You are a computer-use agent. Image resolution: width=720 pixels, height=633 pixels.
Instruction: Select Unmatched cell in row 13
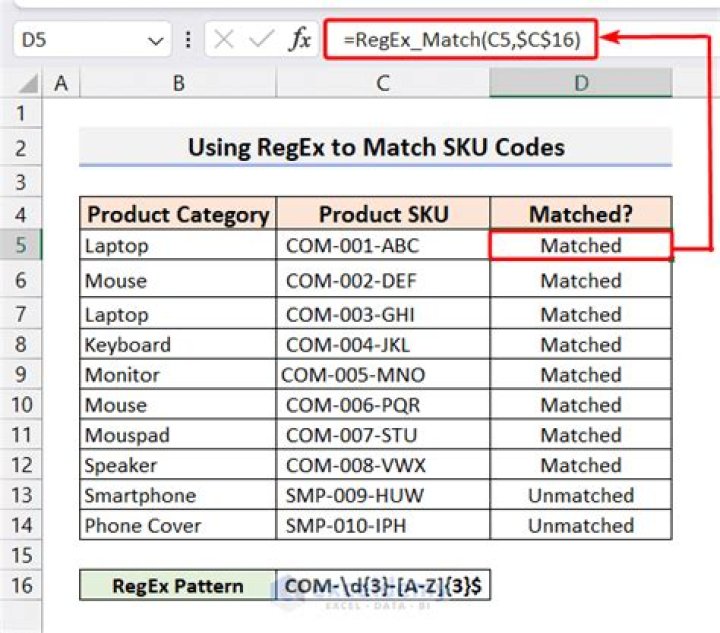pyautogui.click(x=581, y=495)
